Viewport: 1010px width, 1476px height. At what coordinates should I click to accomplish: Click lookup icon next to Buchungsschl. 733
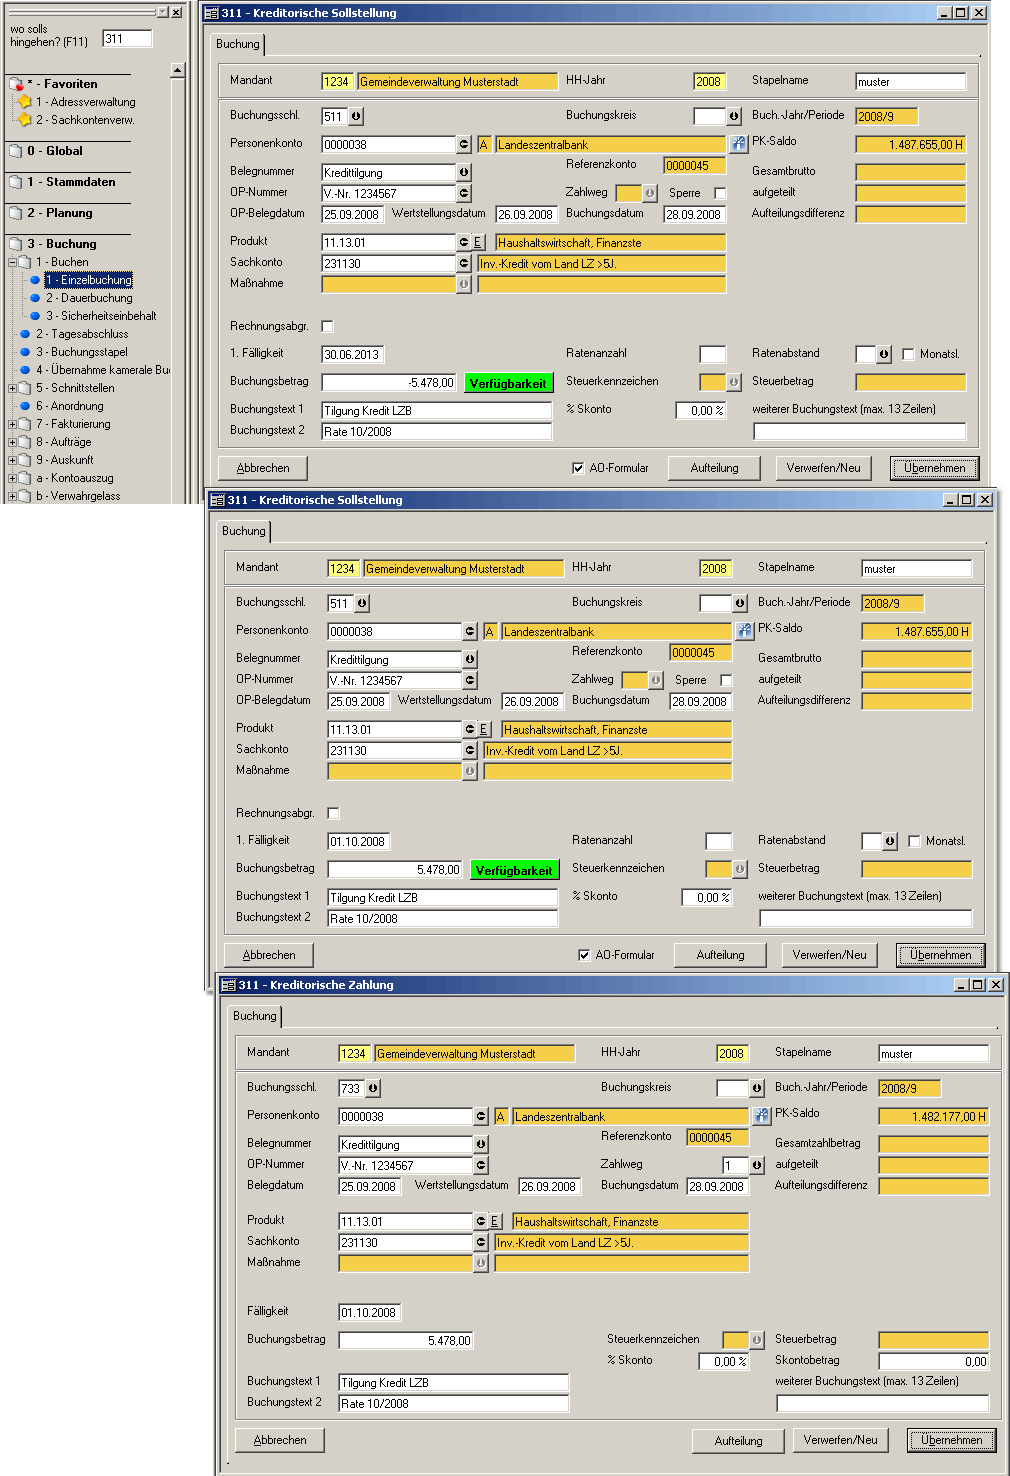(x=373, y=1088)
